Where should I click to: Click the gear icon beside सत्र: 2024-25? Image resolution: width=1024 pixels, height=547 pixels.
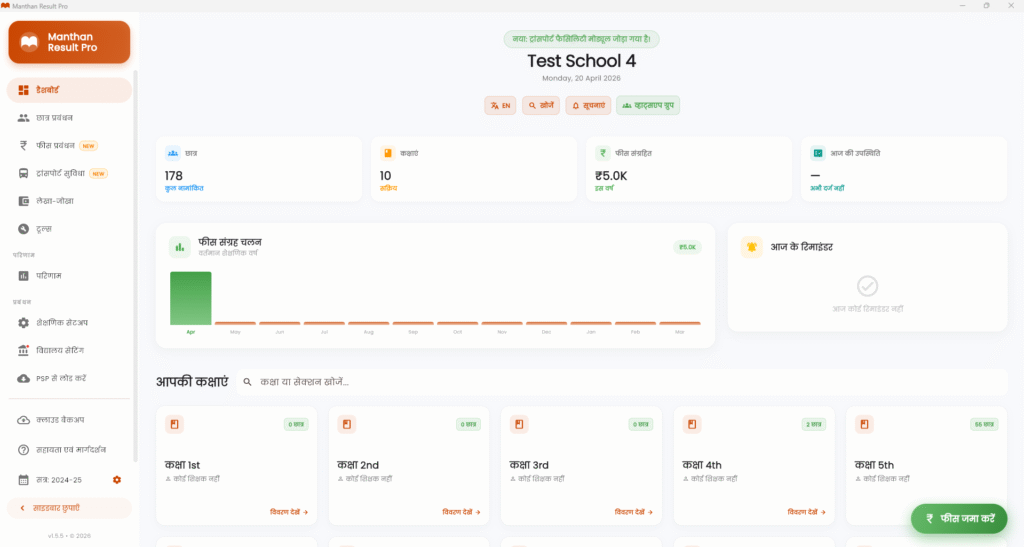point(117,480)
